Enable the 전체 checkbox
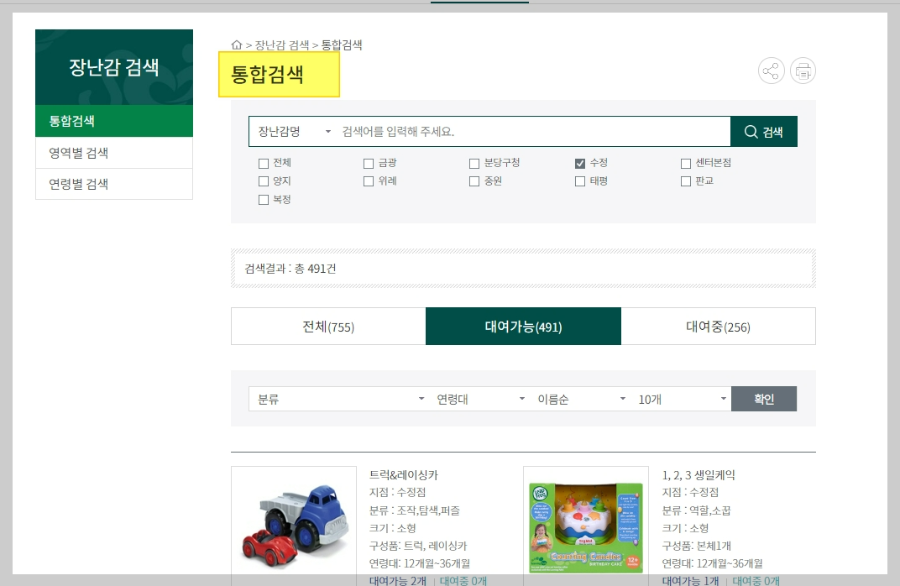 [x=262, y=162]
